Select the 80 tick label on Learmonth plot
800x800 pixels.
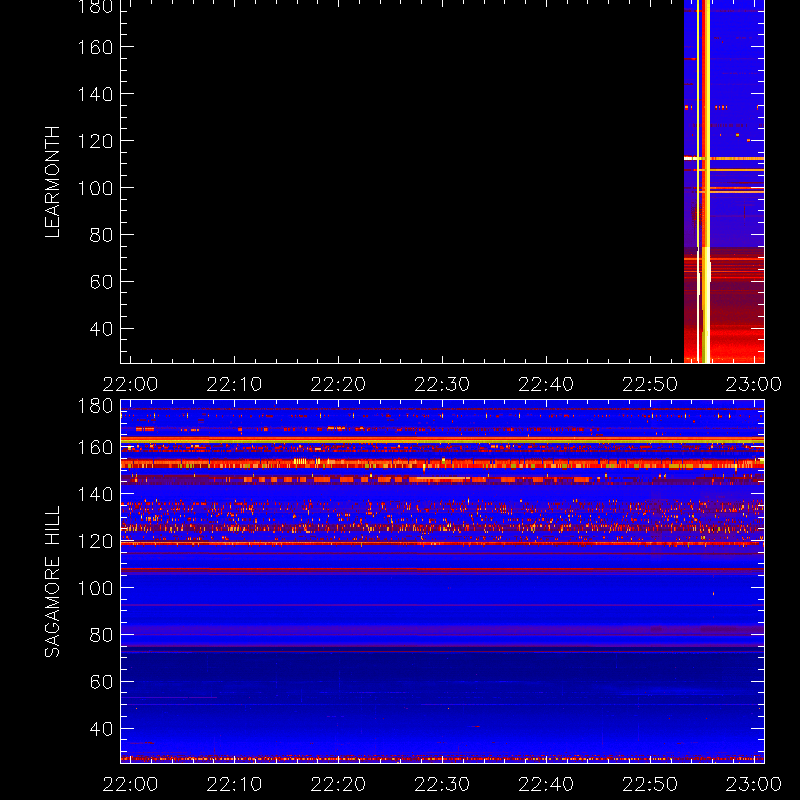[x=101, y=235]
